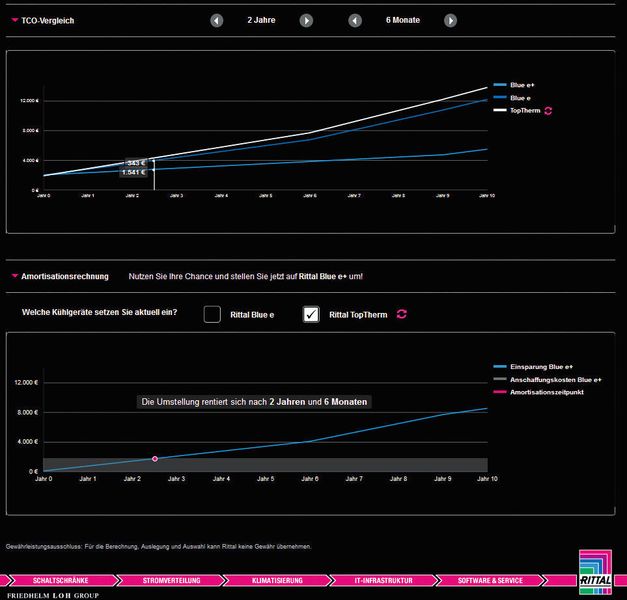This screenshot has height=600, width=627.
Task: Collapse the Amortisationsrechnung section
Action: point(15,276)
